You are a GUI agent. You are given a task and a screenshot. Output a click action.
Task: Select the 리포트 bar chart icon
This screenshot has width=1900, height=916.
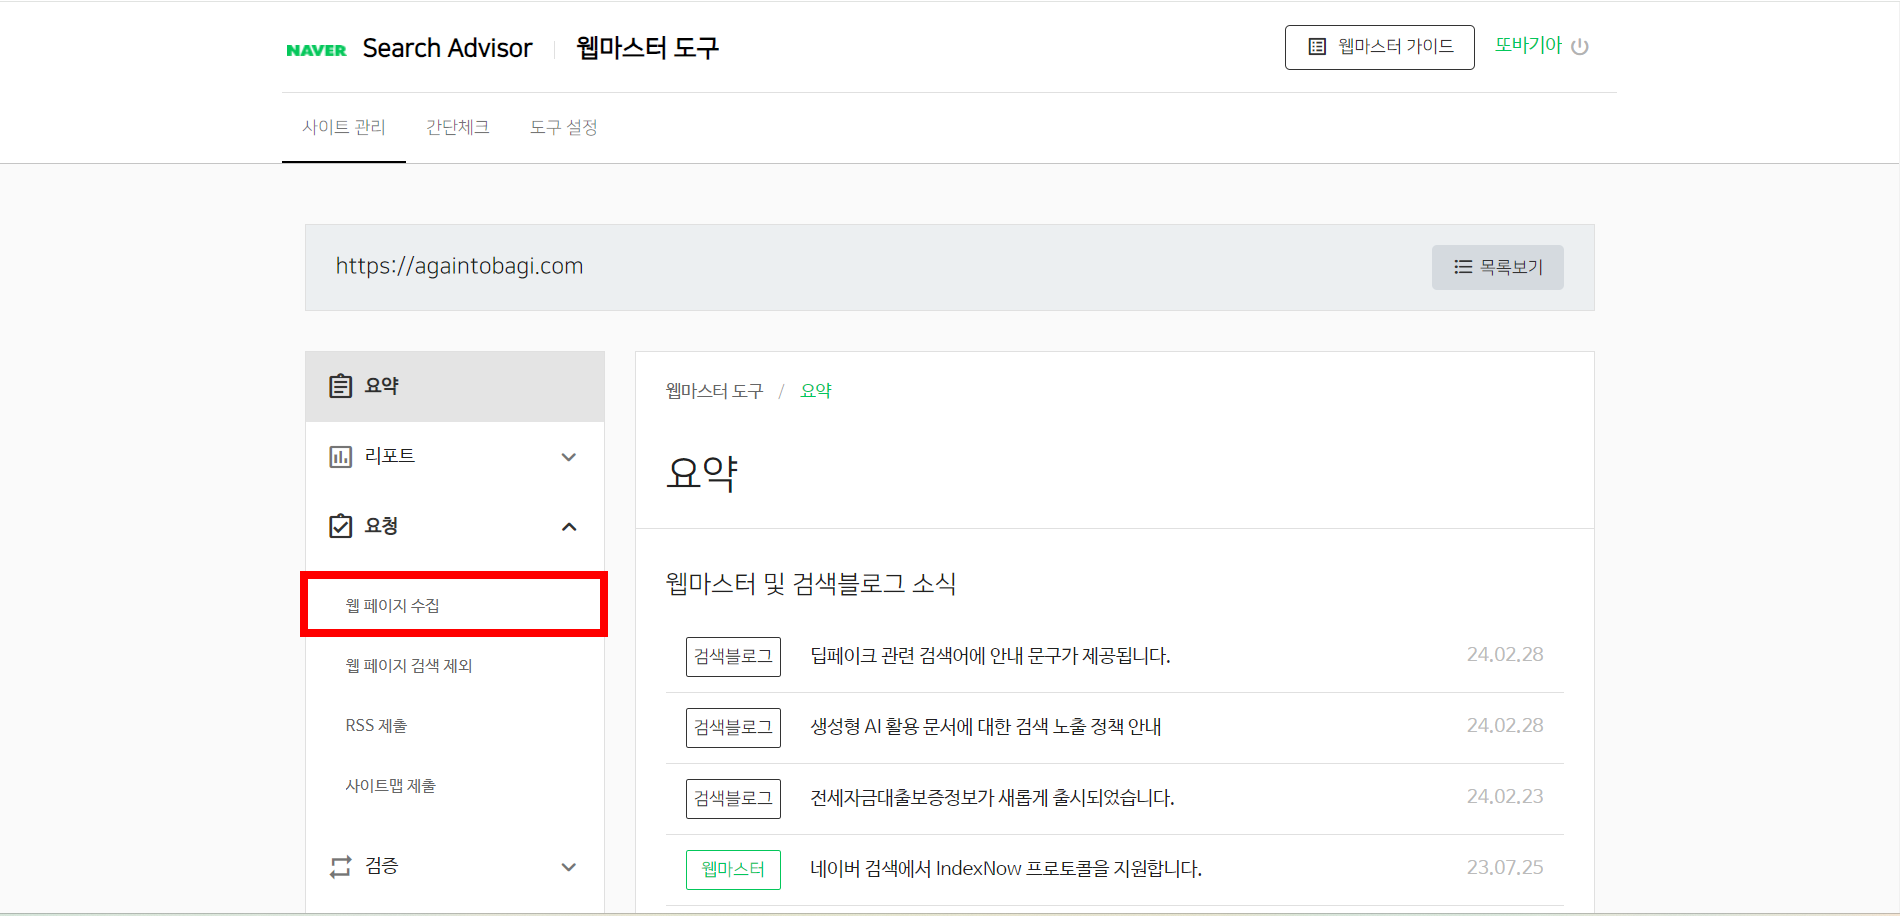[340, 456]
